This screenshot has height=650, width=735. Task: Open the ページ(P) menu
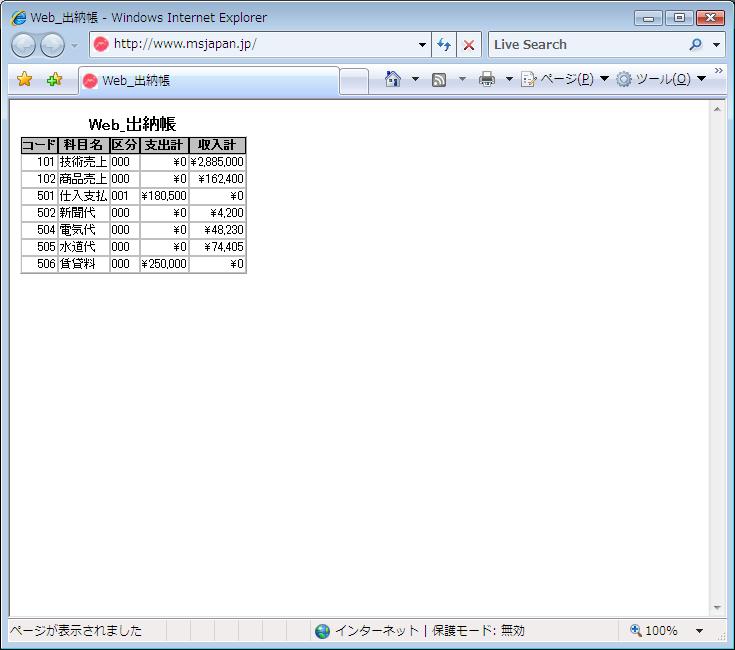coord(564,79)
